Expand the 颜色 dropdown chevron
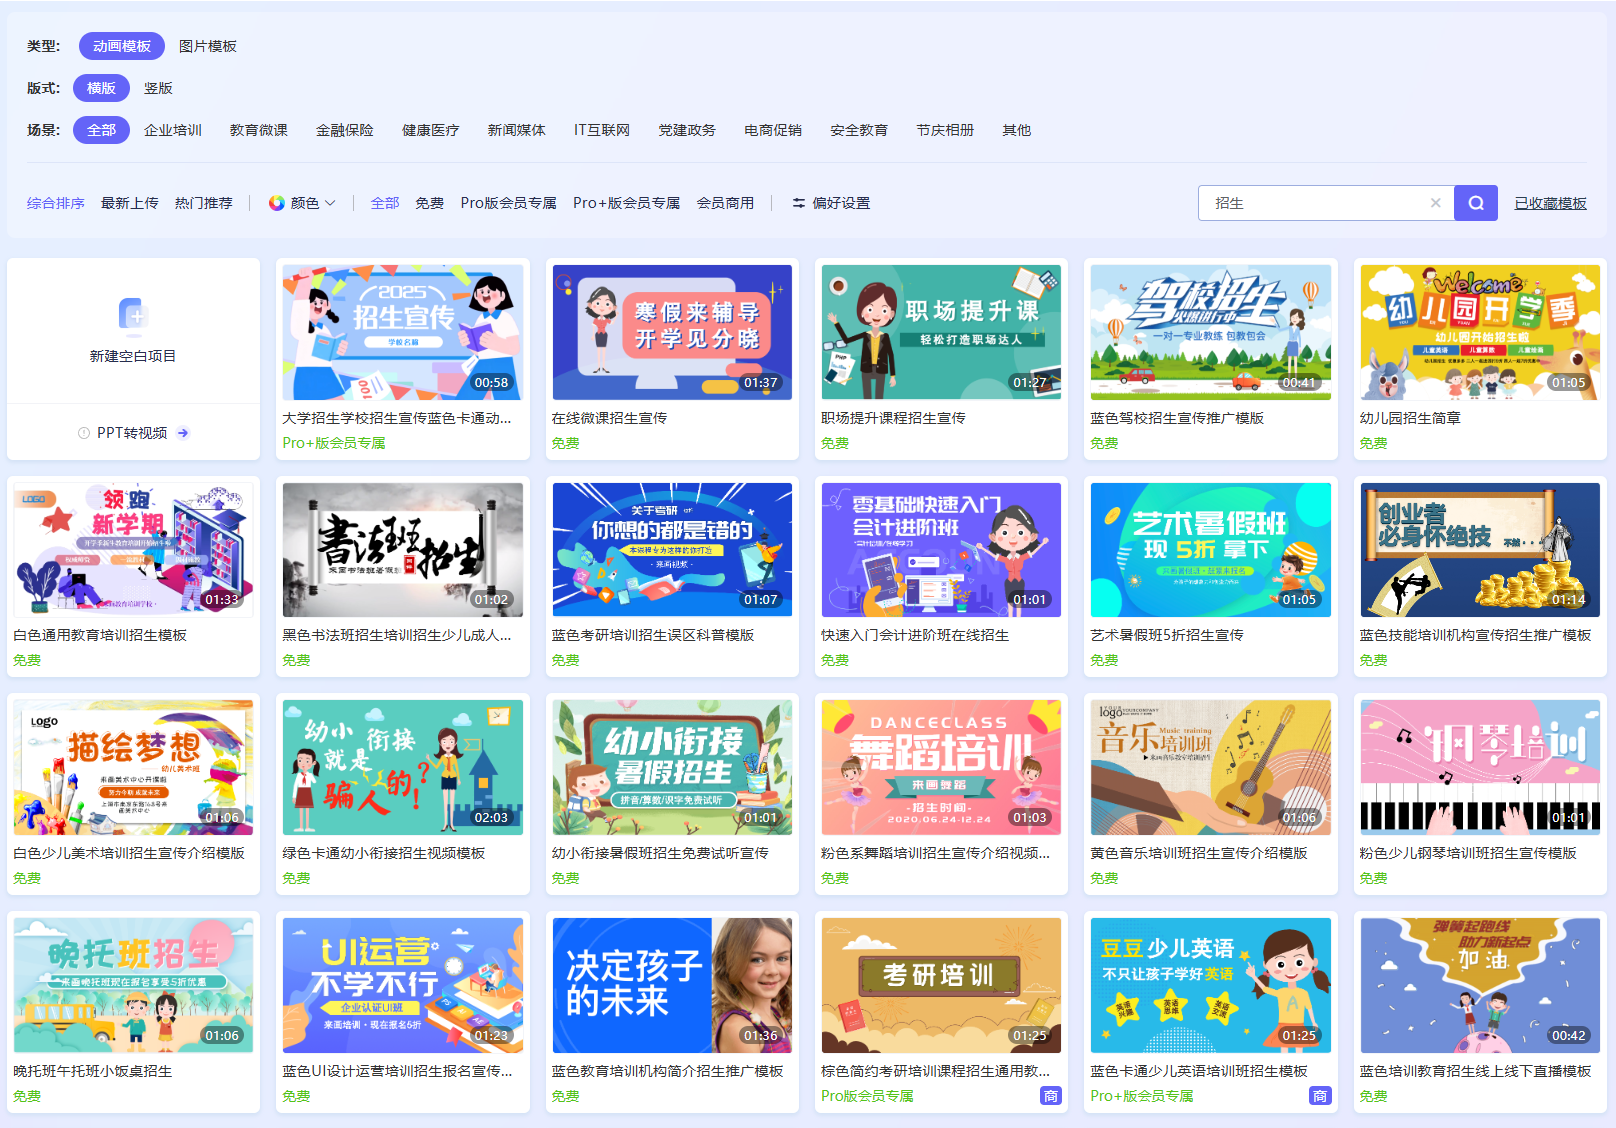This screenshot has width=1616, height=1128. pos(330,203)
